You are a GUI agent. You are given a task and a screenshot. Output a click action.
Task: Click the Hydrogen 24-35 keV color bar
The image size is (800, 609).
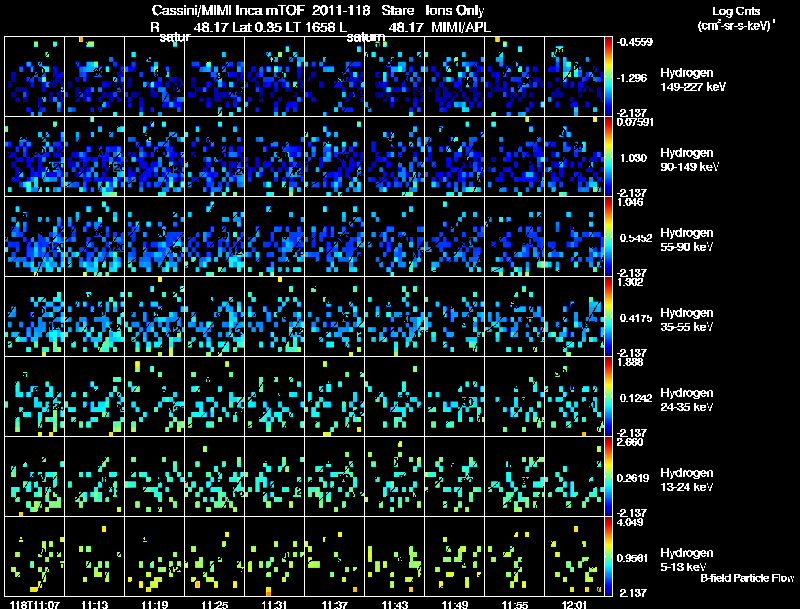click(608, 397)
